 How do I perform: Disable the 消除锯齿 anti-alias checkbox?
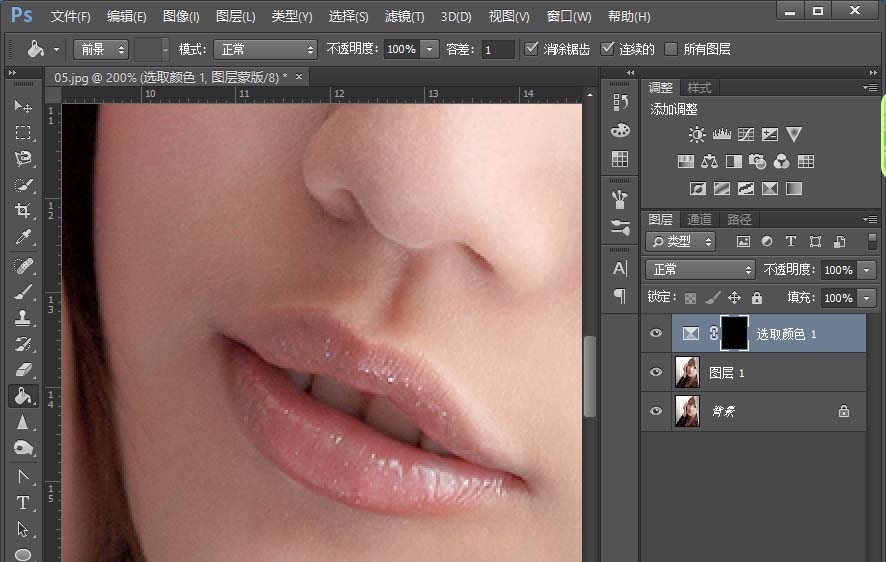tap(532, 49)
